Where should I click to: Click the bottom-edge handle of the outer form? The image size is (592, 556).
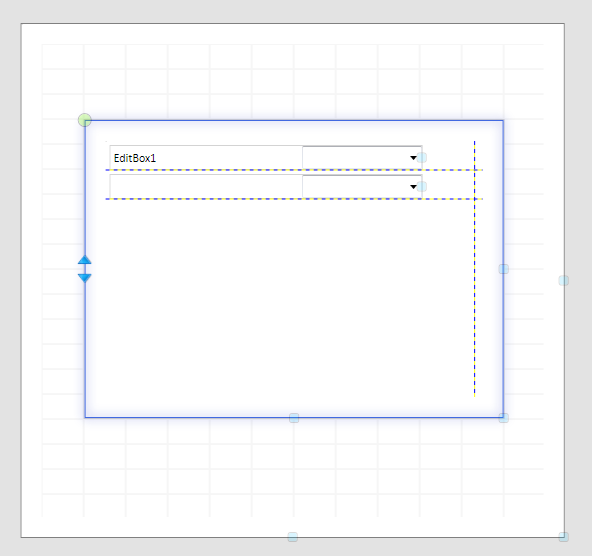click(x=293, y=537)
